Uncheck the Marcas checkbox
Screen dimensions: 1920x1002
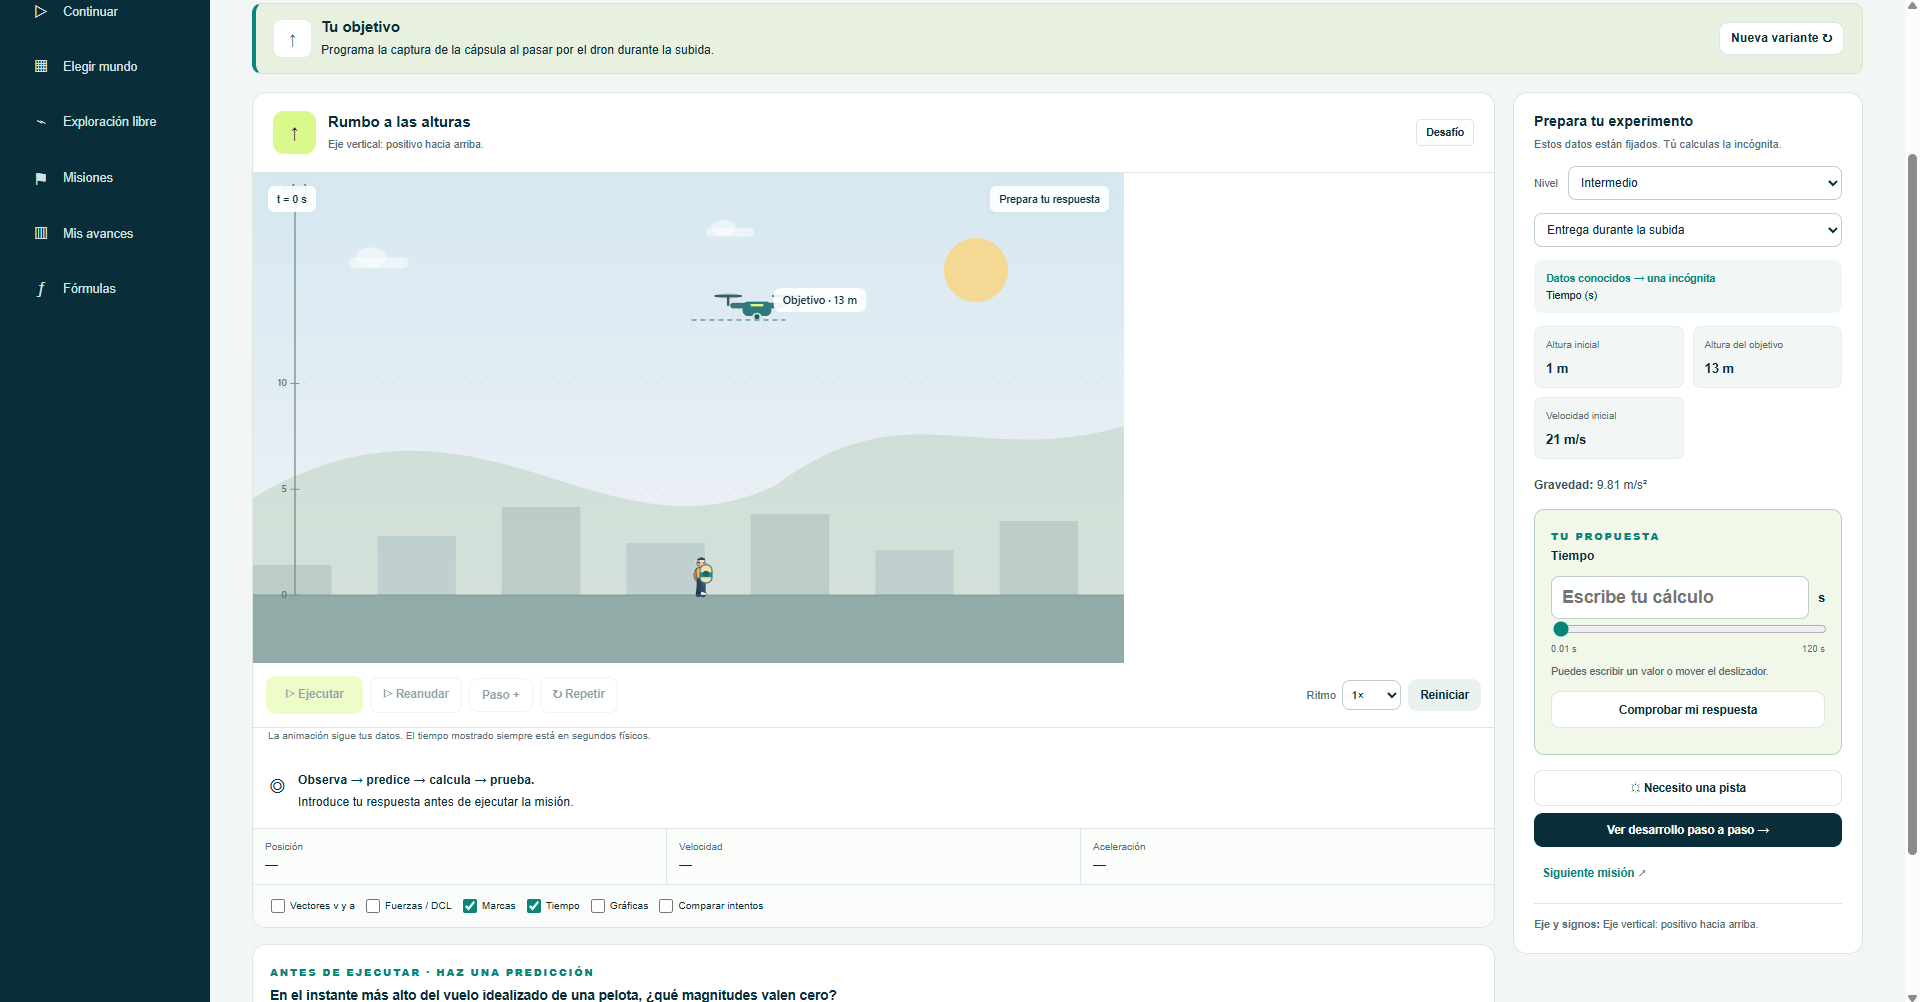coord(470,906)
